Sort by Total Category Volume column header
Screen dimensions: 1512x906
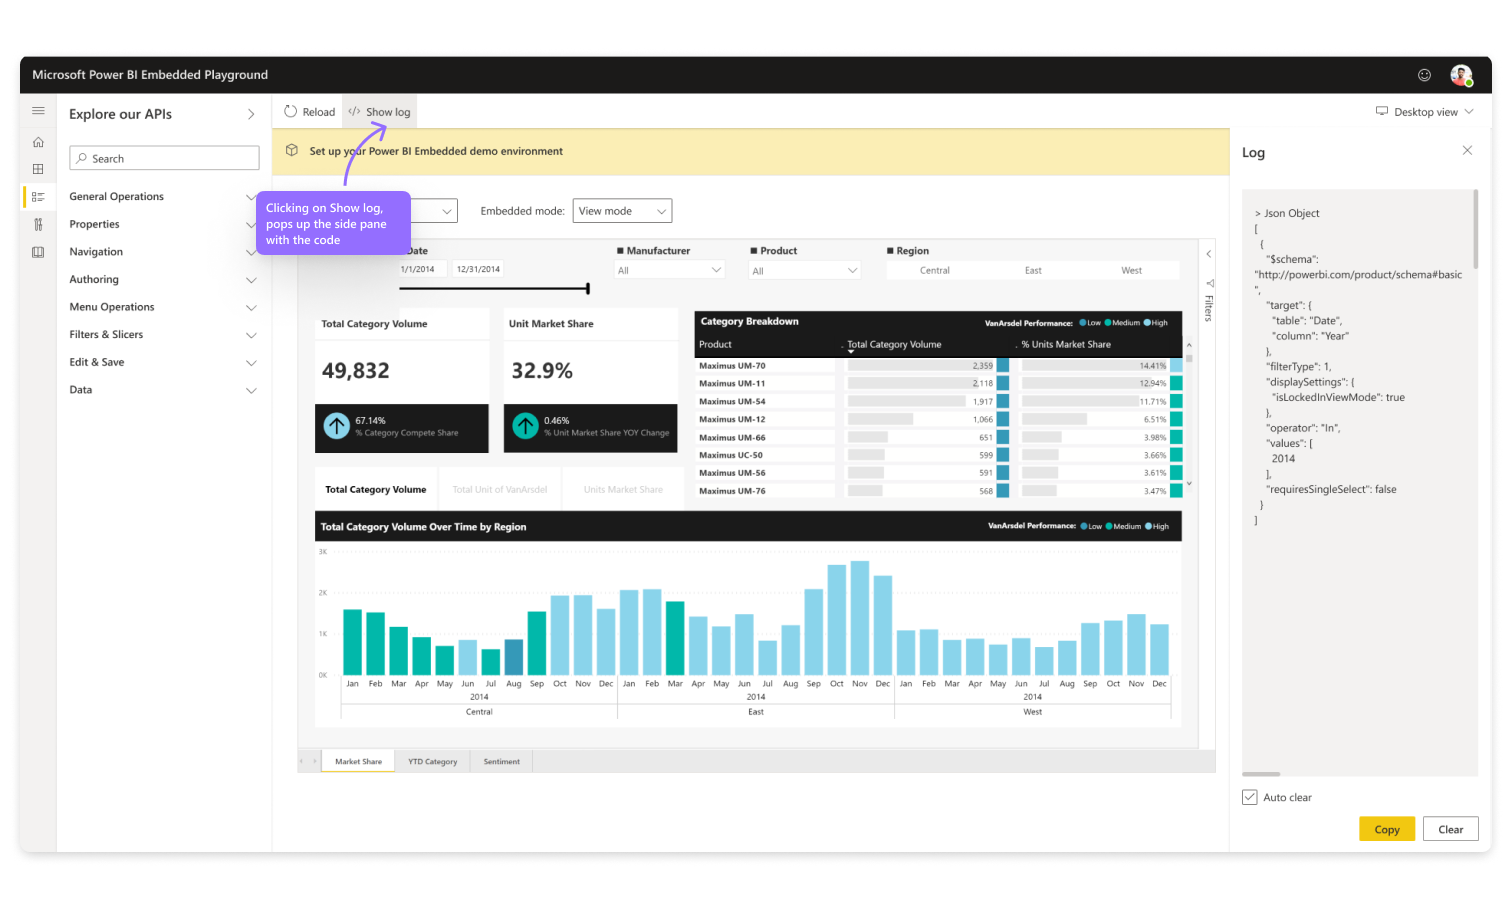click(x=894, y=344)
